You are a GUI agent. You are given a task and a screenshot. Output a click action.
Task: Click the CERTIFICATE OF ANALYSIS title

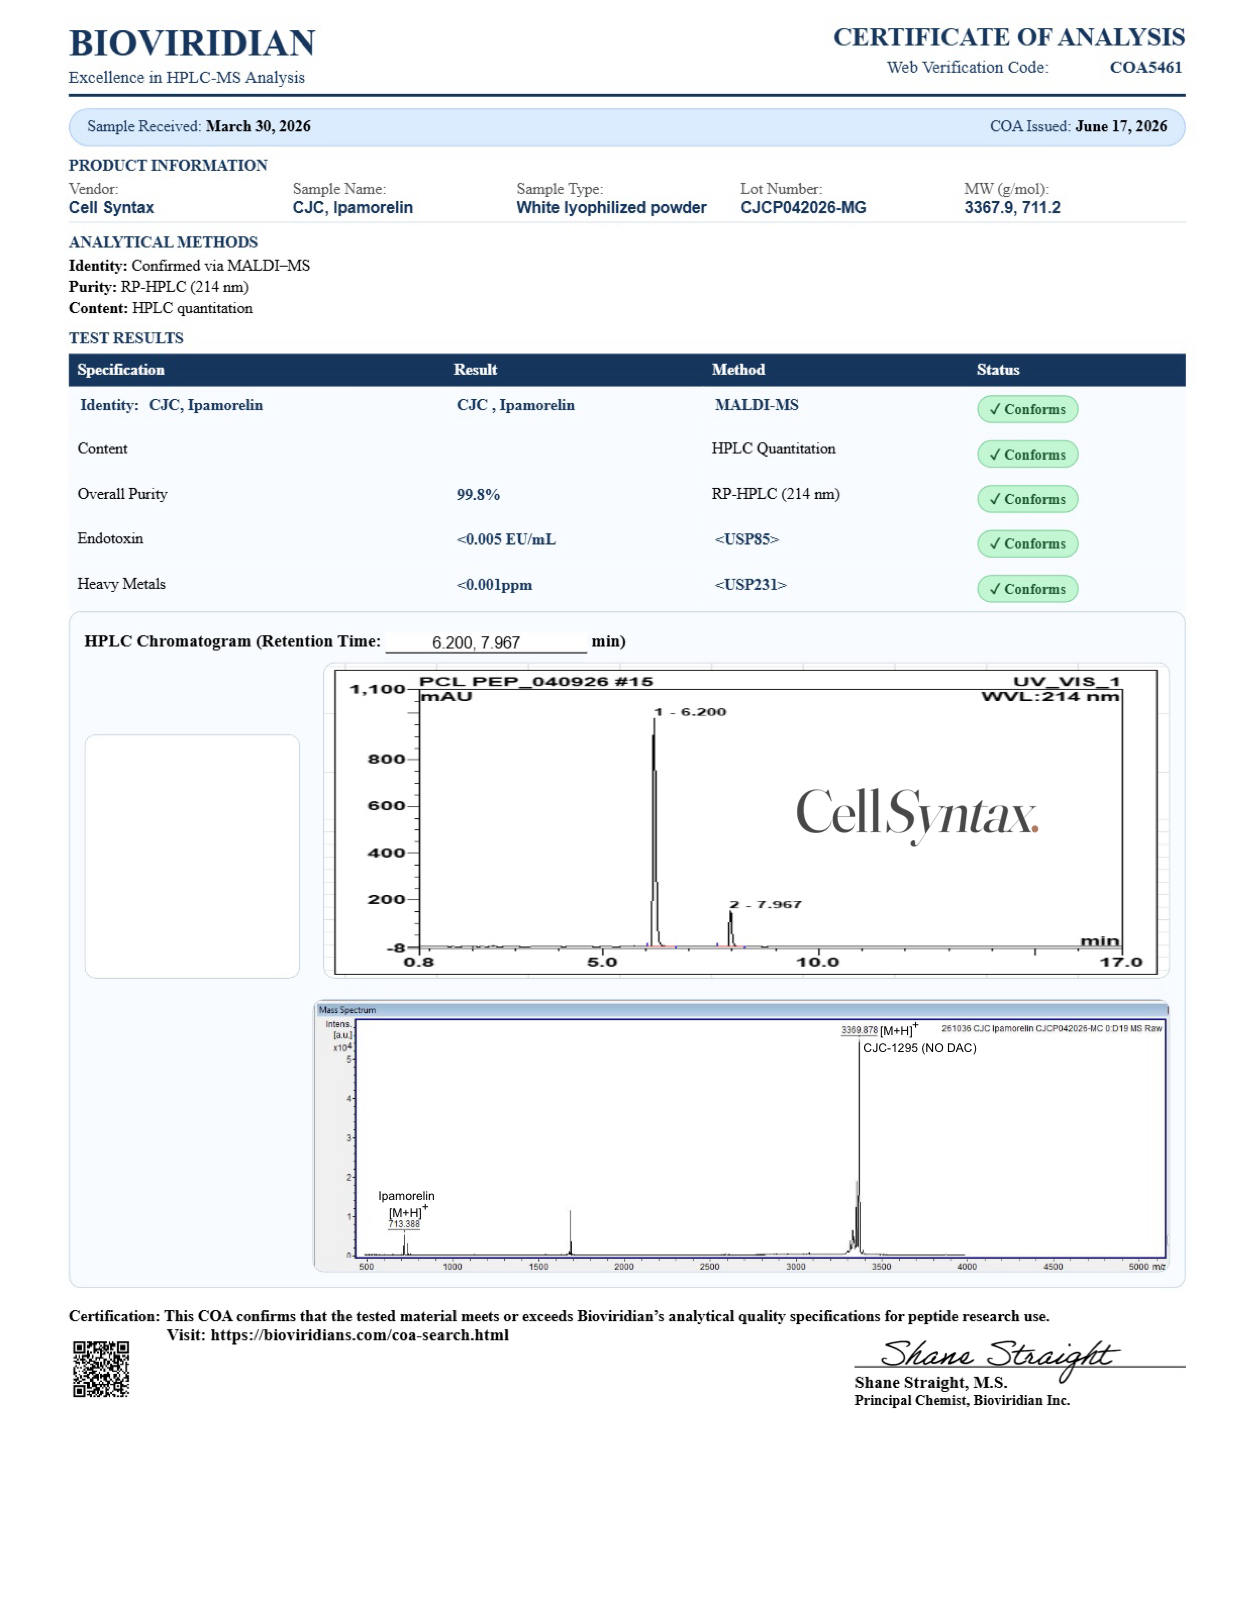pyautogui.click(x=1009, y=37)
